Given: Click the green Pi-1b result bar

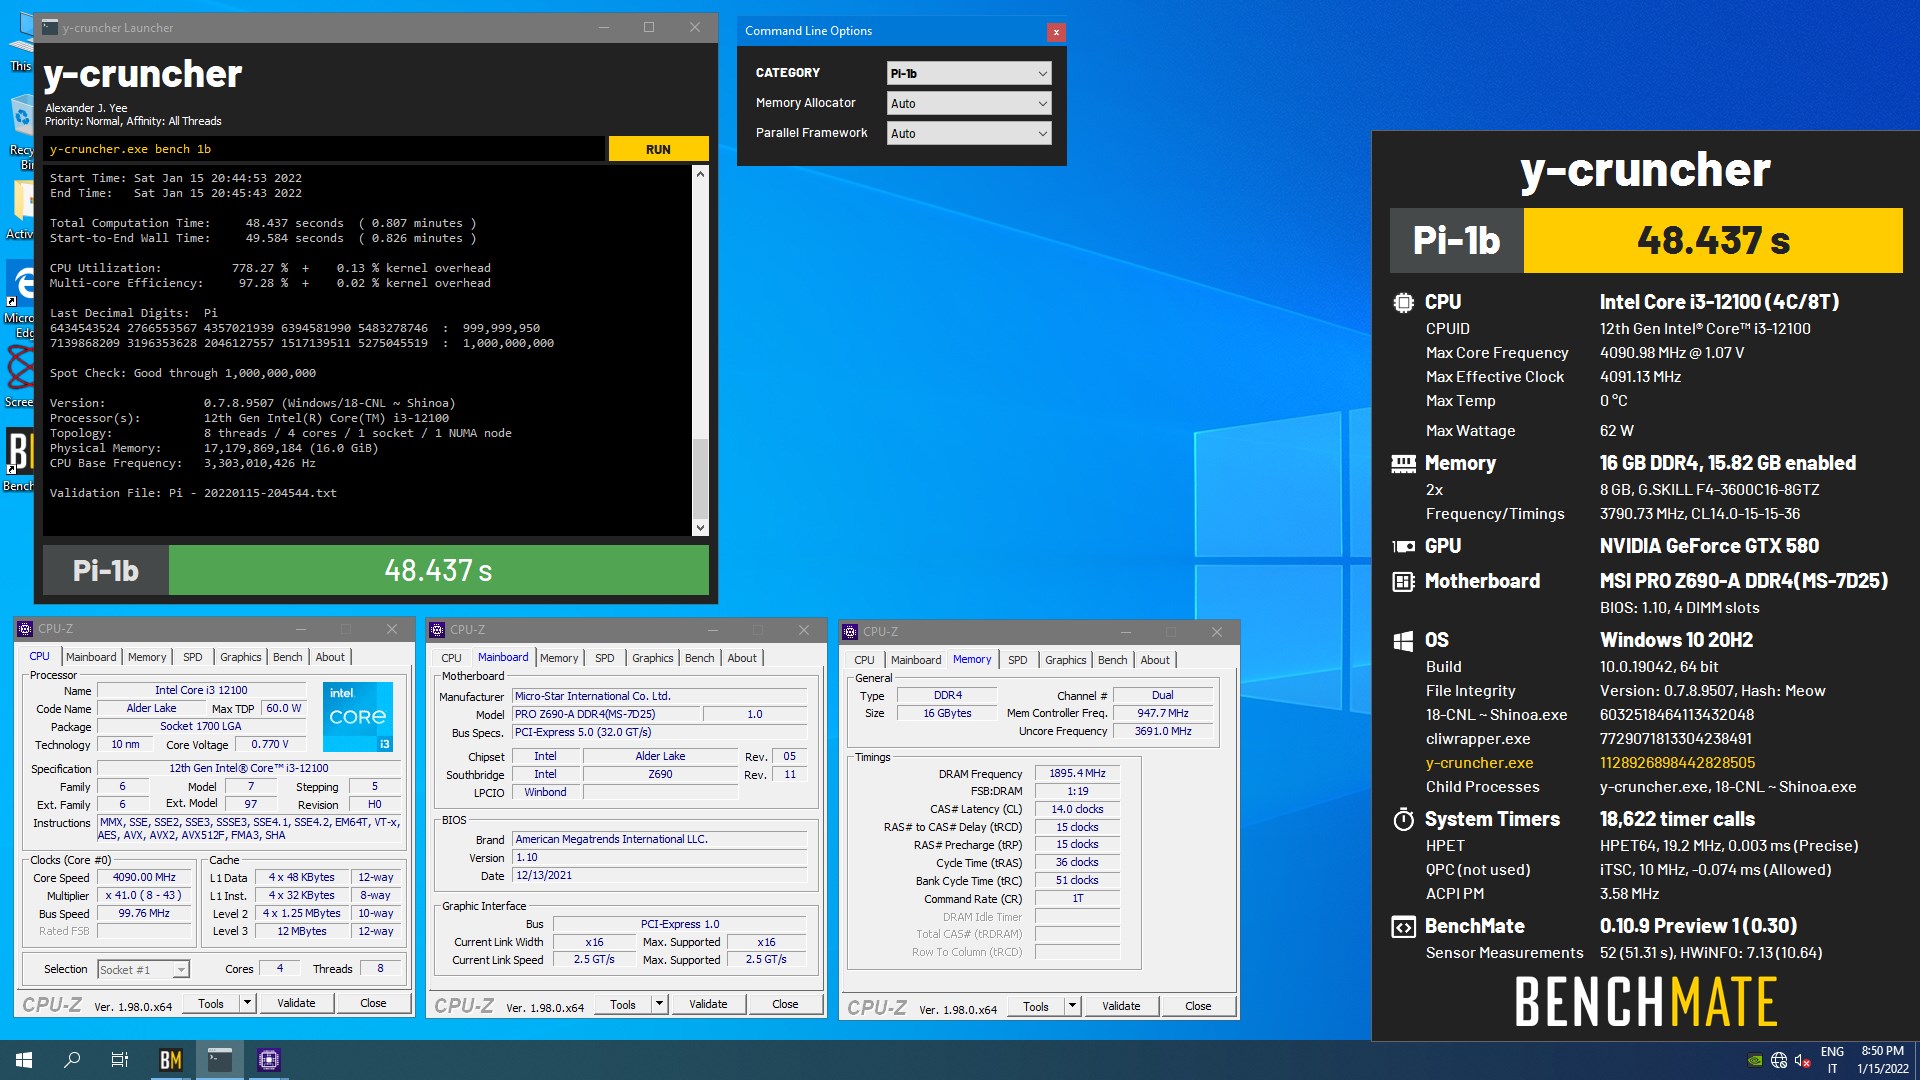Looking at the screenshot, I should [x=438, y=570].
